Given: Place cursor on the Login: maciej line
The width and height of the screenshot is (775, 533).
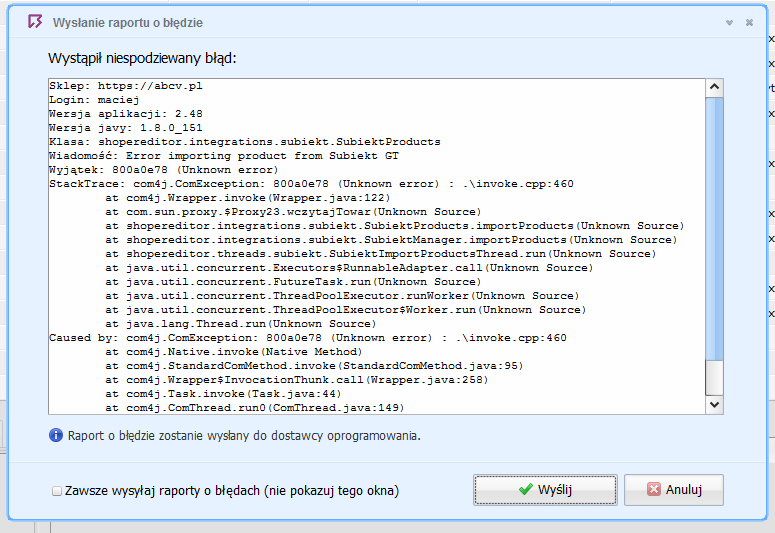Looking at the screenshot, I should 94,99.
